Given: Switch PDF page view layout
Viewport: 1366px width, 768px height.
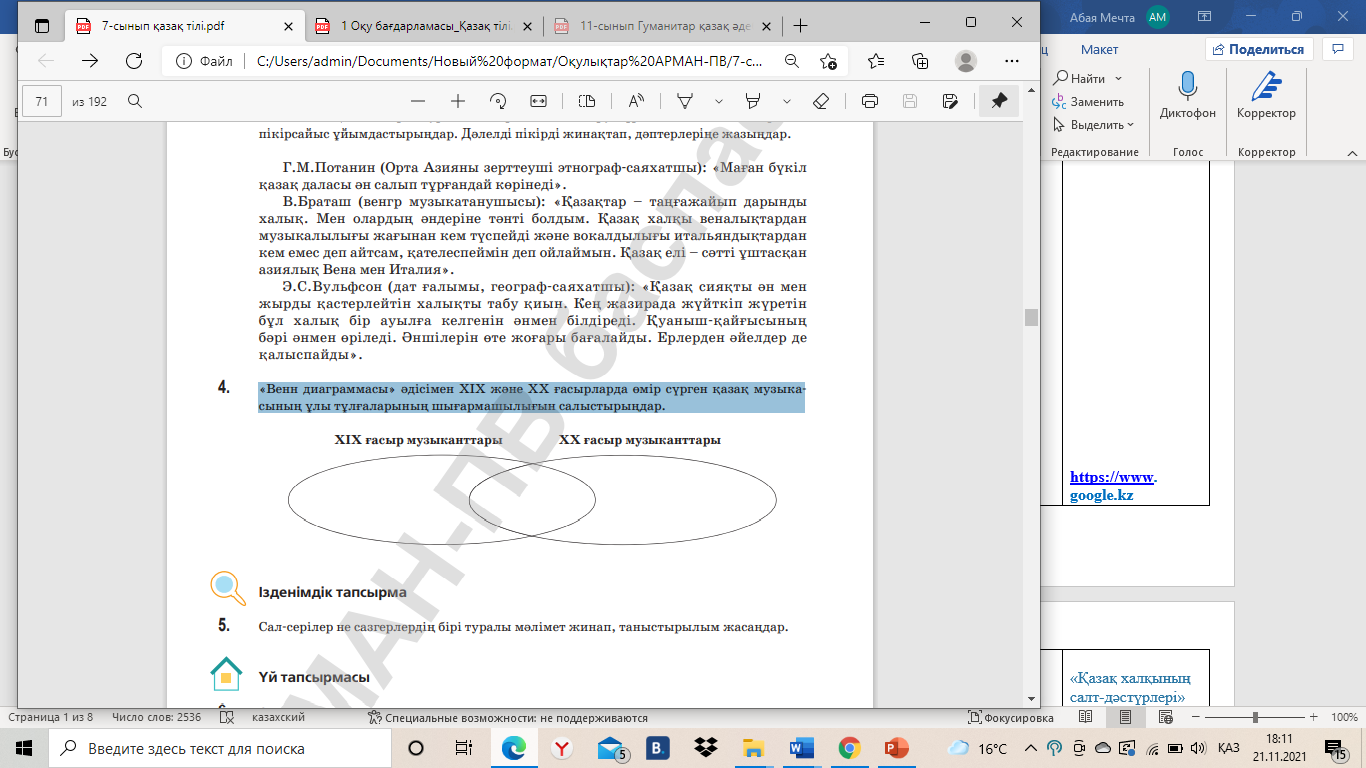Looking at the screenshot, I should [x=587, y=101].
